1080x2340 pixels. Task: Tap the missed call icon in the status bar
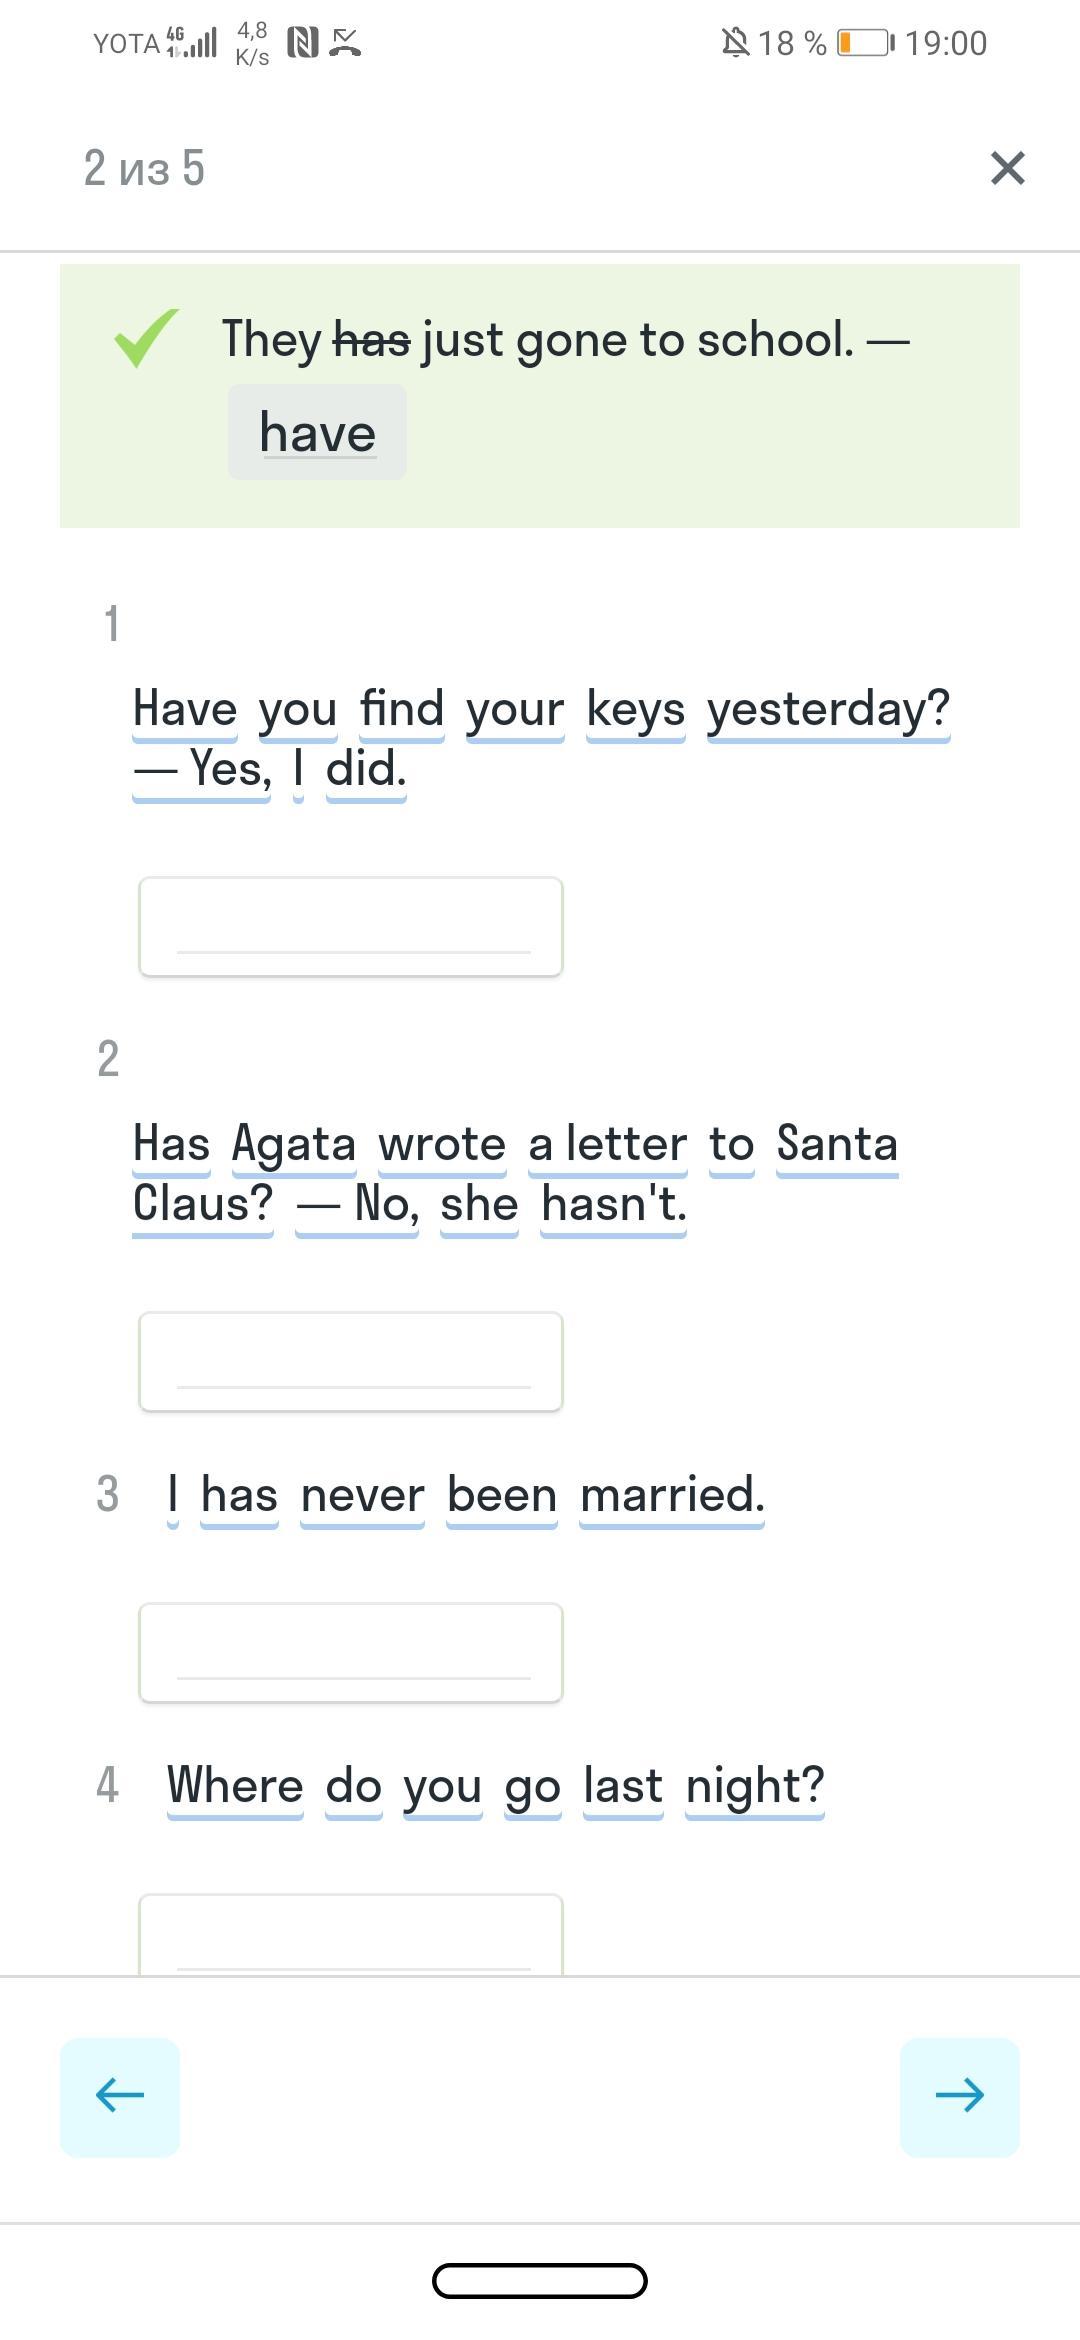pyautogui.click(x=345, y=42)
